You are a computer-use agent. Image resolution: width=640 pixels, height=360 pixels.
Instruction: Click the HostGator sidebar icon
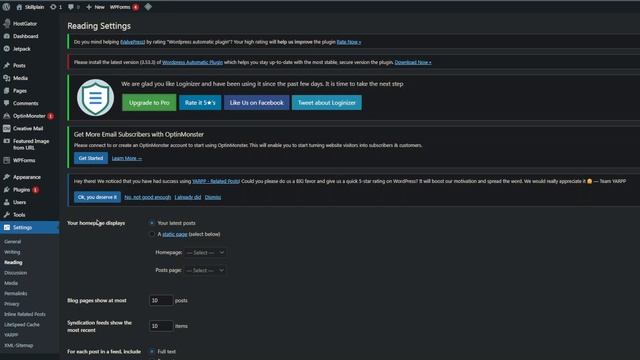pos(7,23)
